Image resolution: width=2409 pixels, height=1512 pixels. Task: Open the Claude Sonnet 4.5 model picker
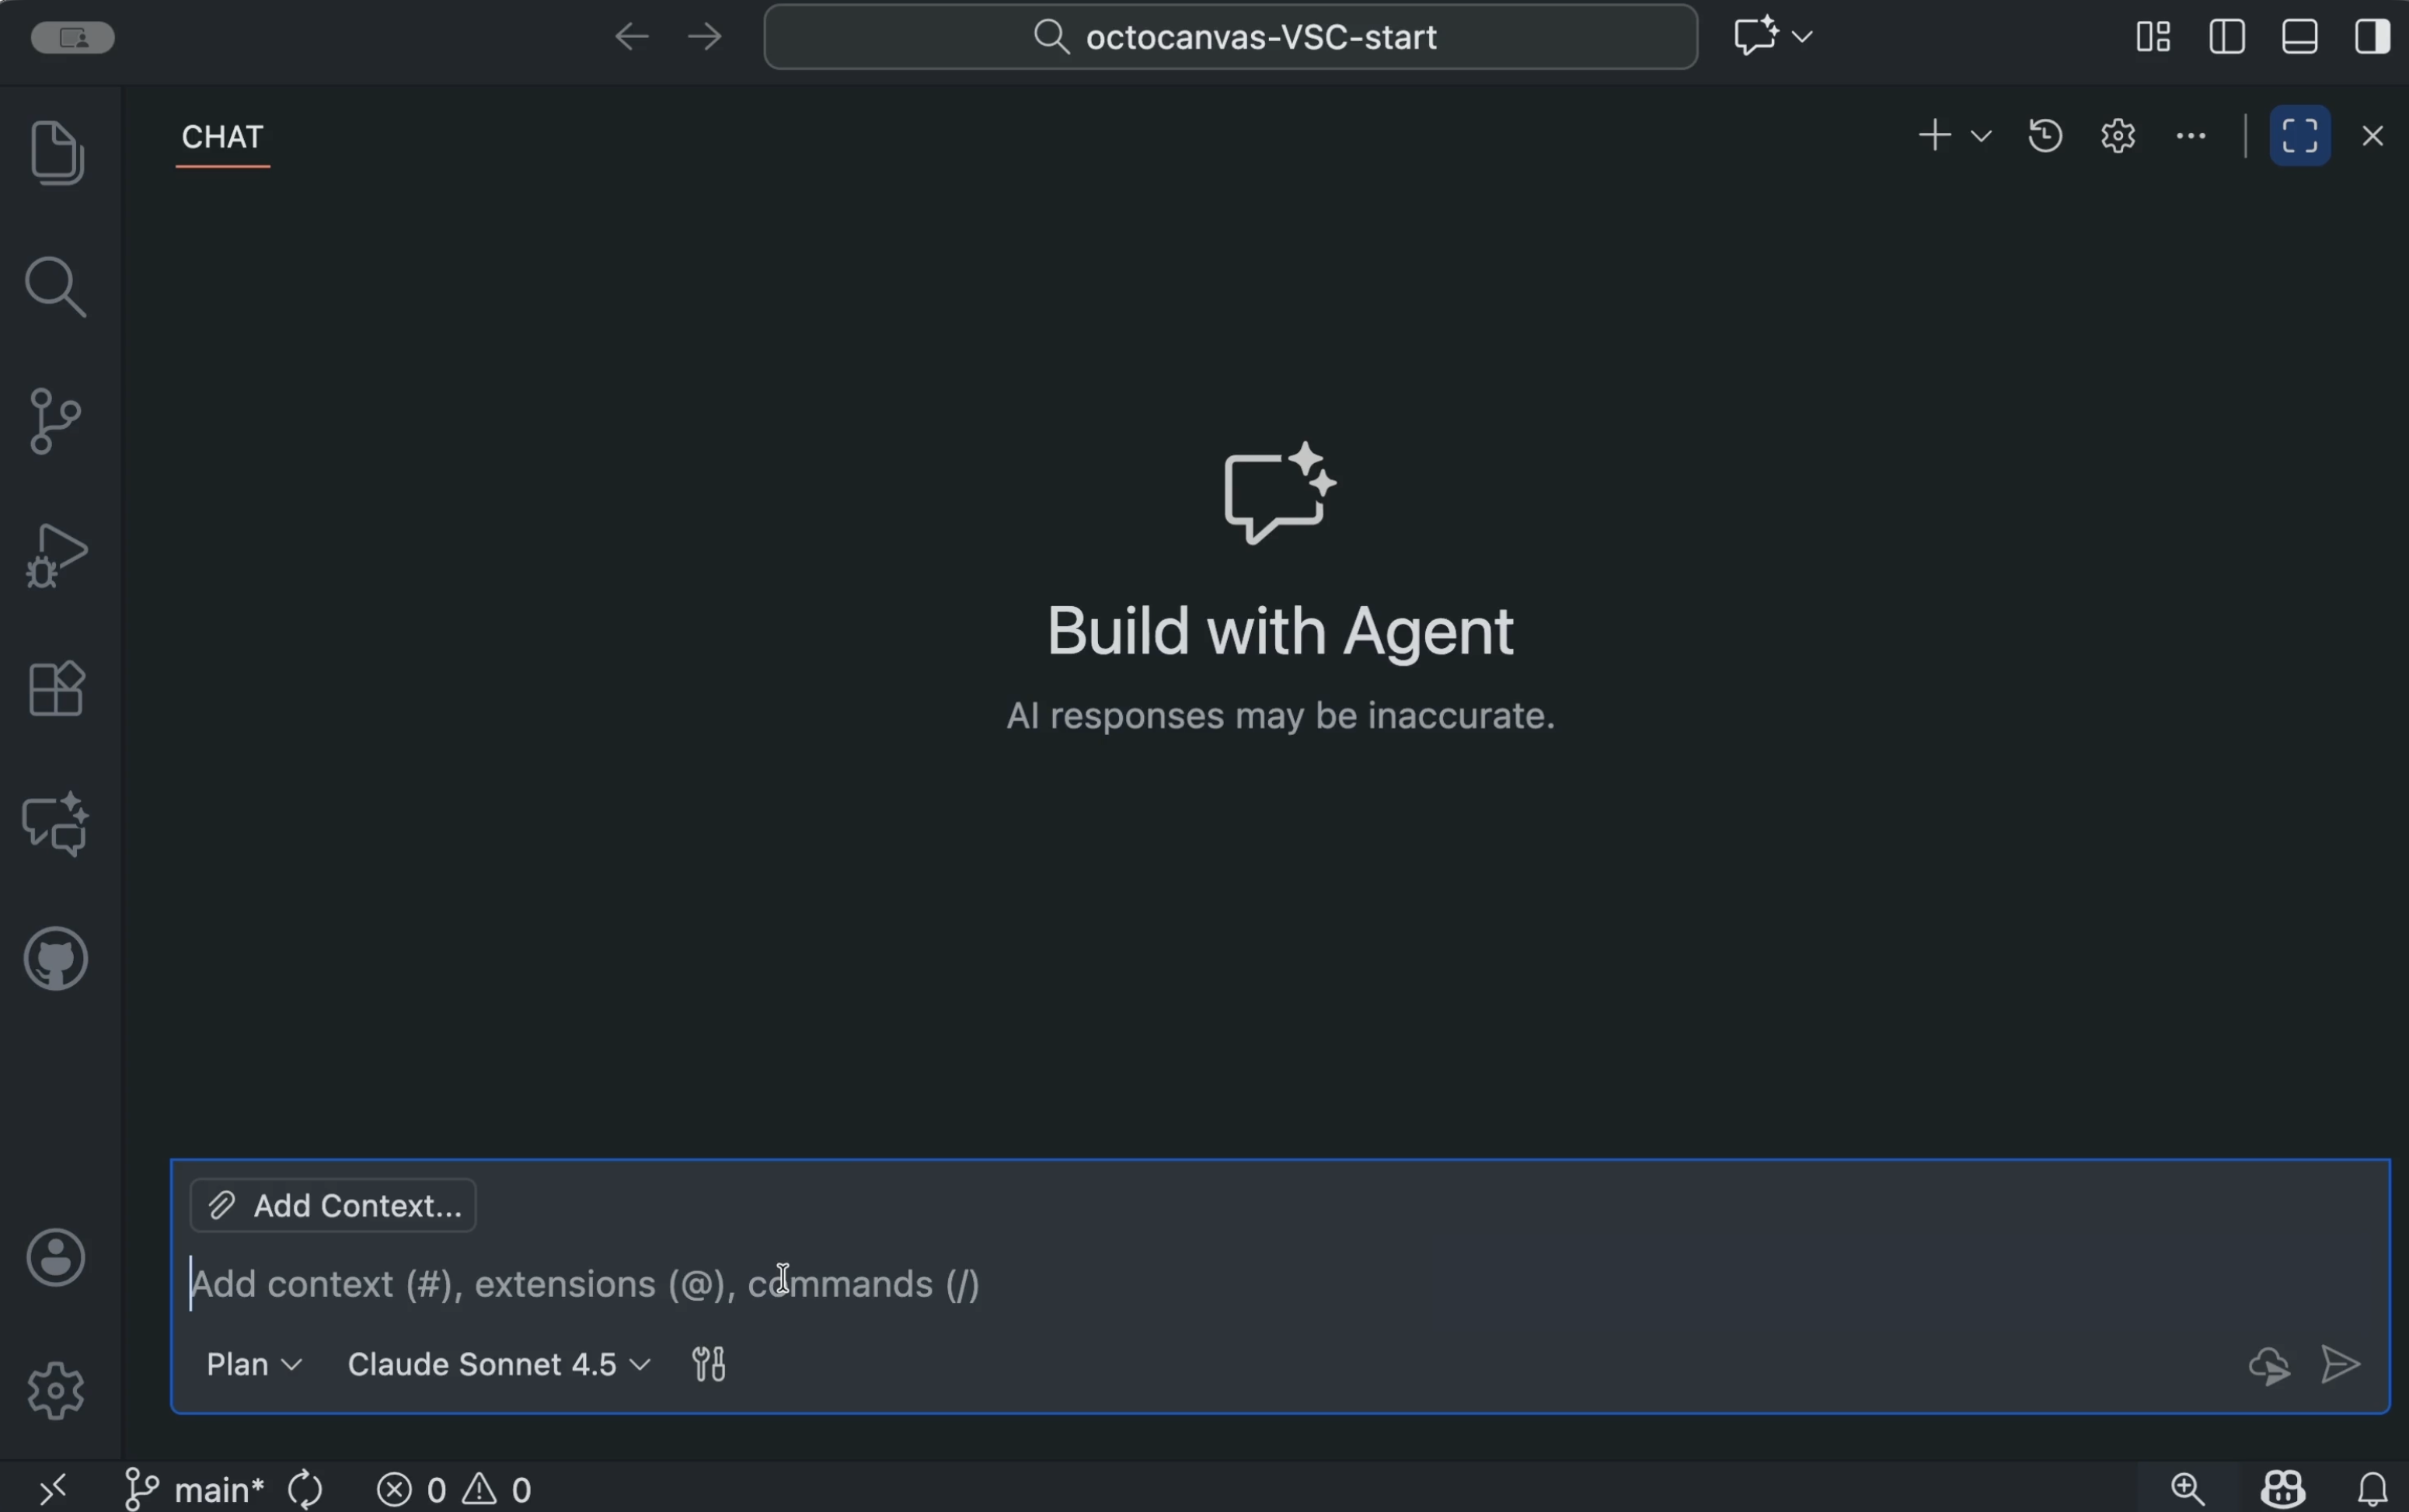[499, 1364]
